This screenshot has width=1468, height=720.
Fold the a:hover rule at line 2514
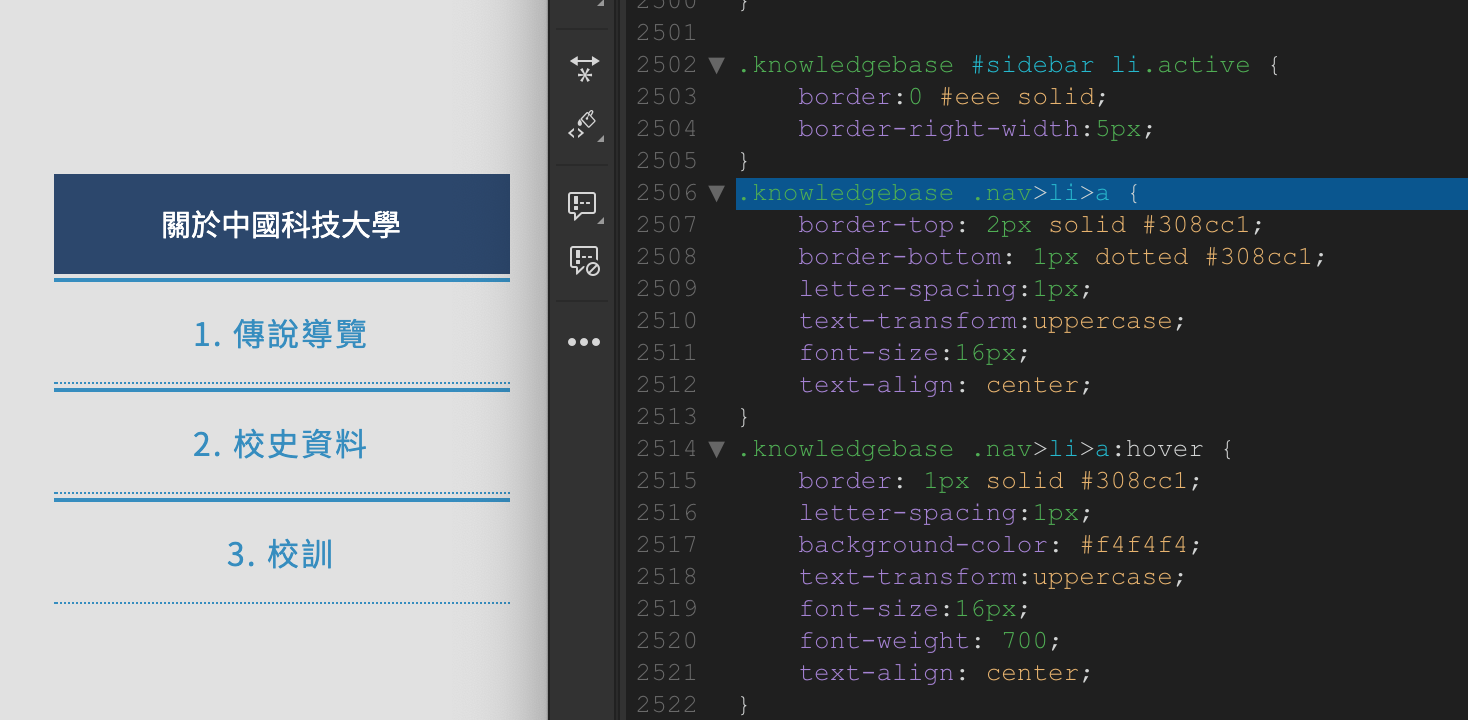click(716, 449)
